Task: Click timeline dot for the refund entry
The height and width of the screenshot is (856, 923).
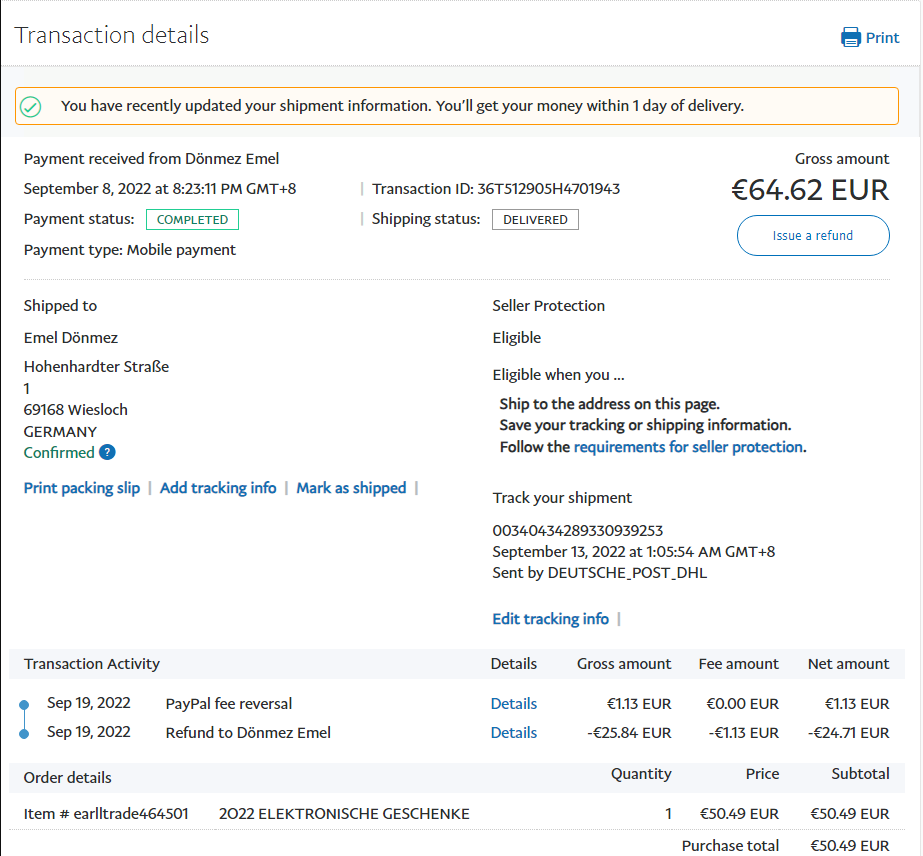Action: (25, 734)
